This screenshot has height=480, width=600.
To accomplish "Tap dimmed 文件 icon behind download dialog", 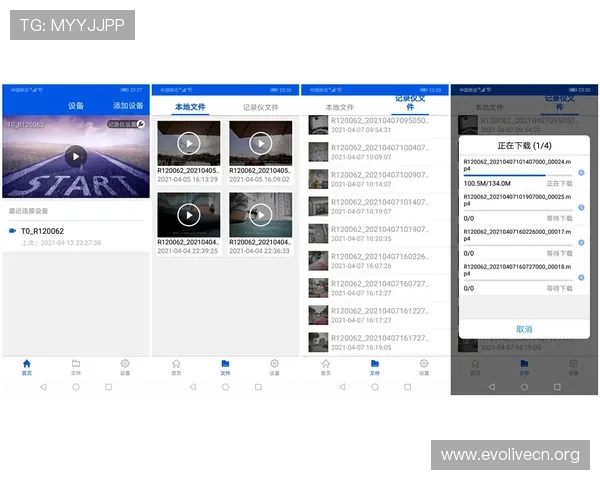I will pos(524,367).
